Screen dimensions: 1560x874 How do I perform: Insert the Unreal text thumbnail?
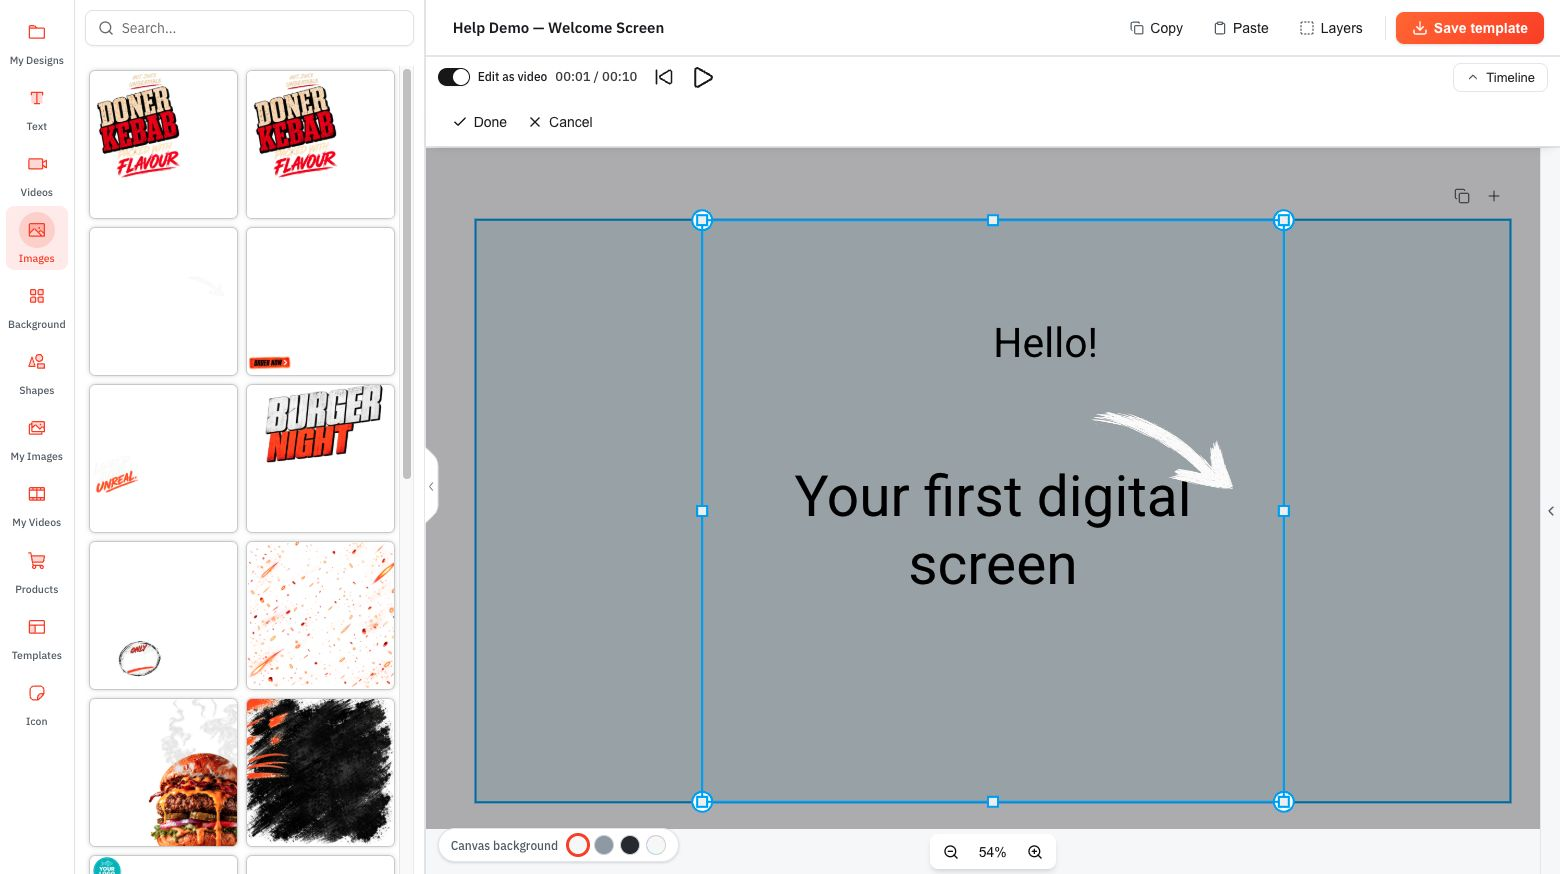click(x=163, y=458)
